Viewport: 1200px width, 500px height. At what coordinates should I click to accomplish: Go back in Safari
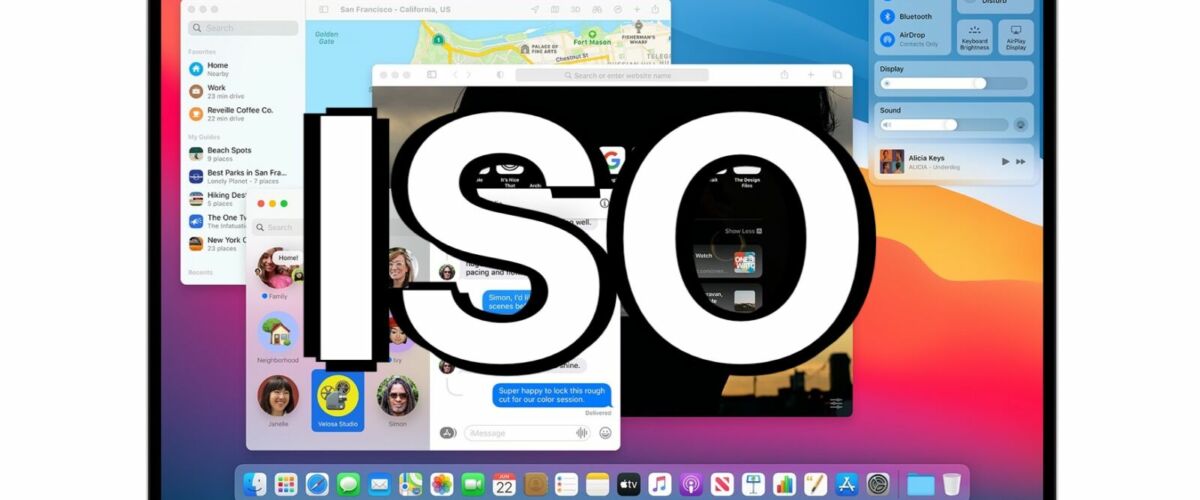pyautogui.click(x=456, y=75)
